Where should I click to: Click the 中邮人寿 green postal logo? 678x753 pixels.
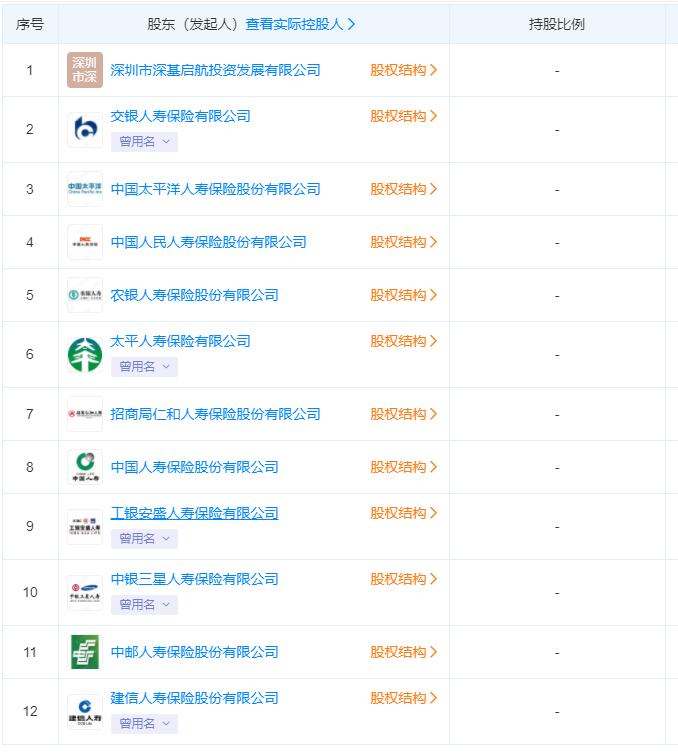(85, 652)
